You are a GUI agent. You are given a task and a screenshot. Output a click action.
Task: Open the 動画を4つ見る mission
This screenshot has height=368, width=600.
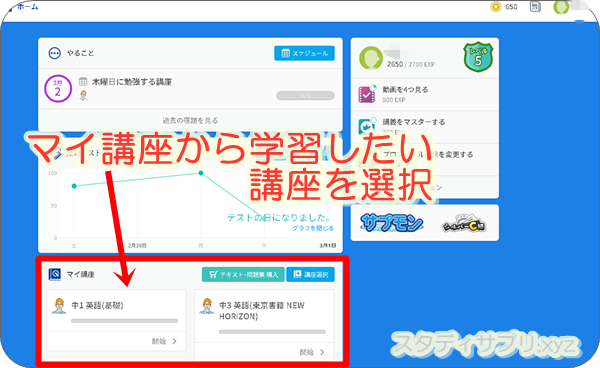(425, 94)
